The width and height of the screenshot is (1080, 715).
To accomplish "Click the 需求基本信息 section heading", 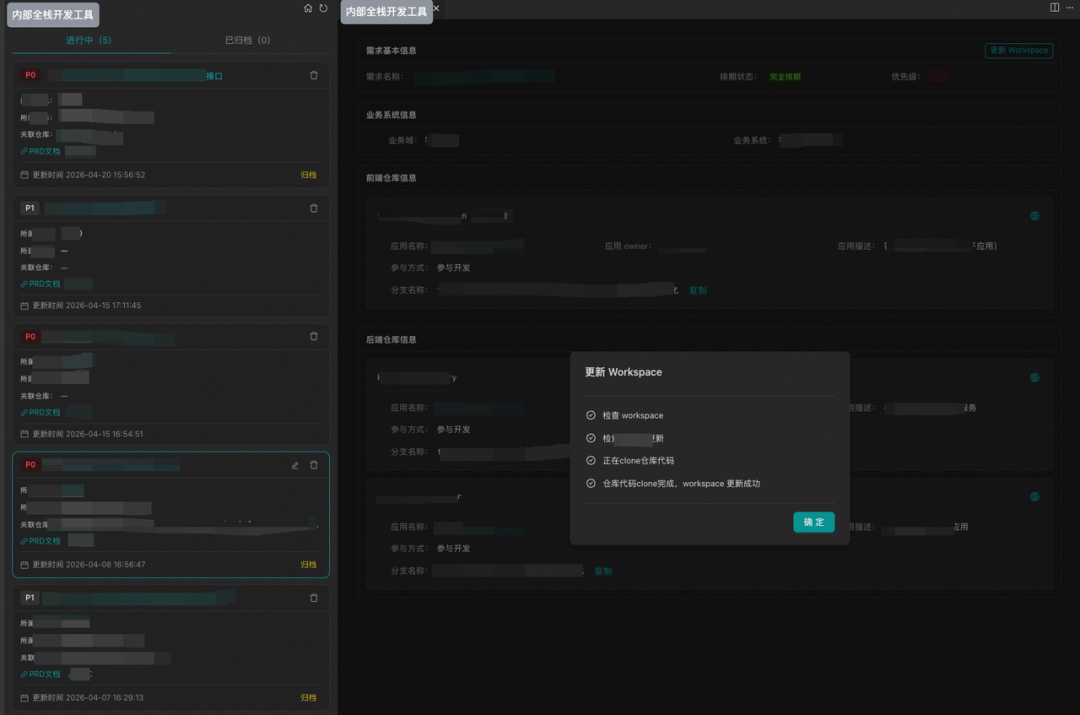I will point(391,50).
